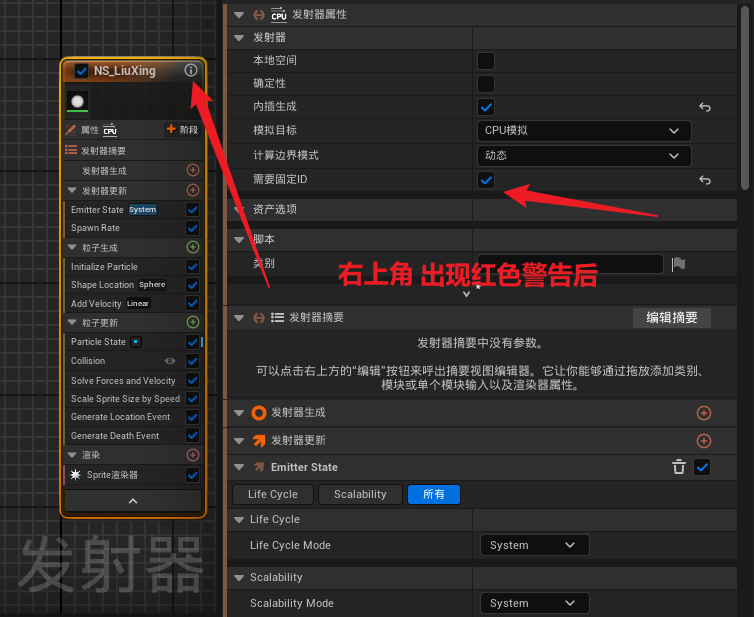Toggle 本地空间 checkbox
754x617 pixels.
point(486,61)
